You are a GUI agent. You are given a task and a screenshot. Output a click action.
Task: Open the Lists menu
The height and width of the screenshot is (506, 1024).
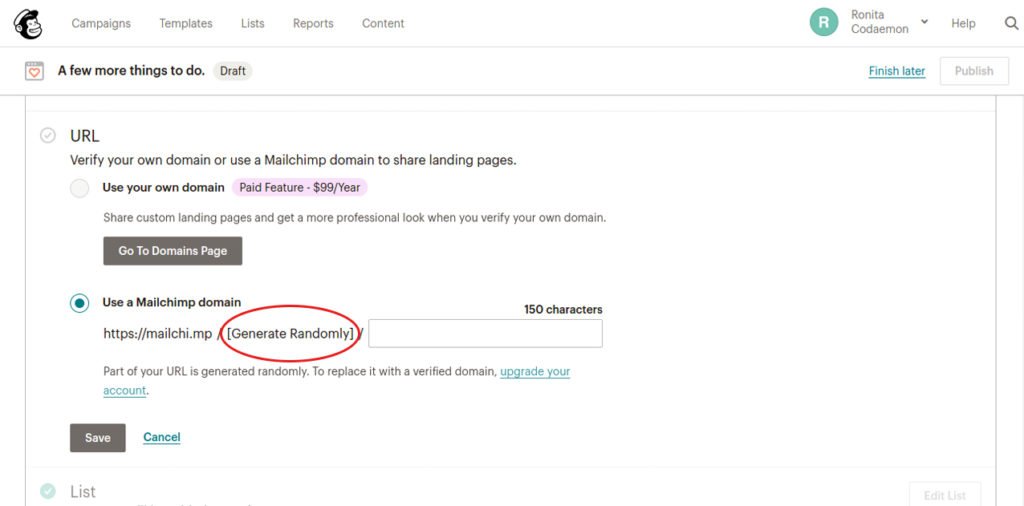(253, 24)
